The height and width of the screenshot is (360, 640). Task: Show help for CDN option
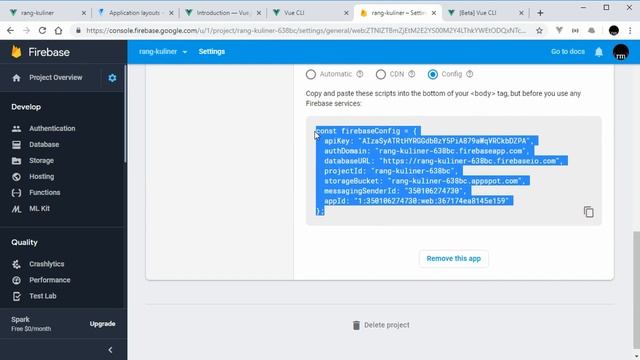point(412,74)
